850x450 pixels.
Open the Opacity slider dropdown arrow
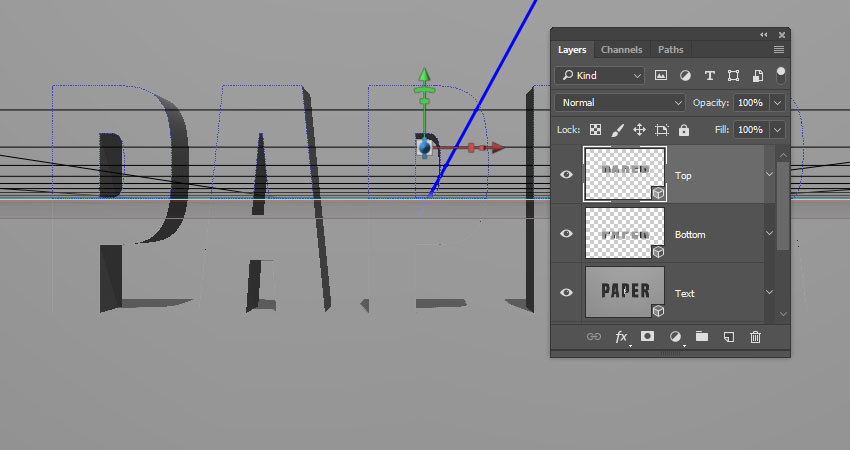[x=777, y=102]
